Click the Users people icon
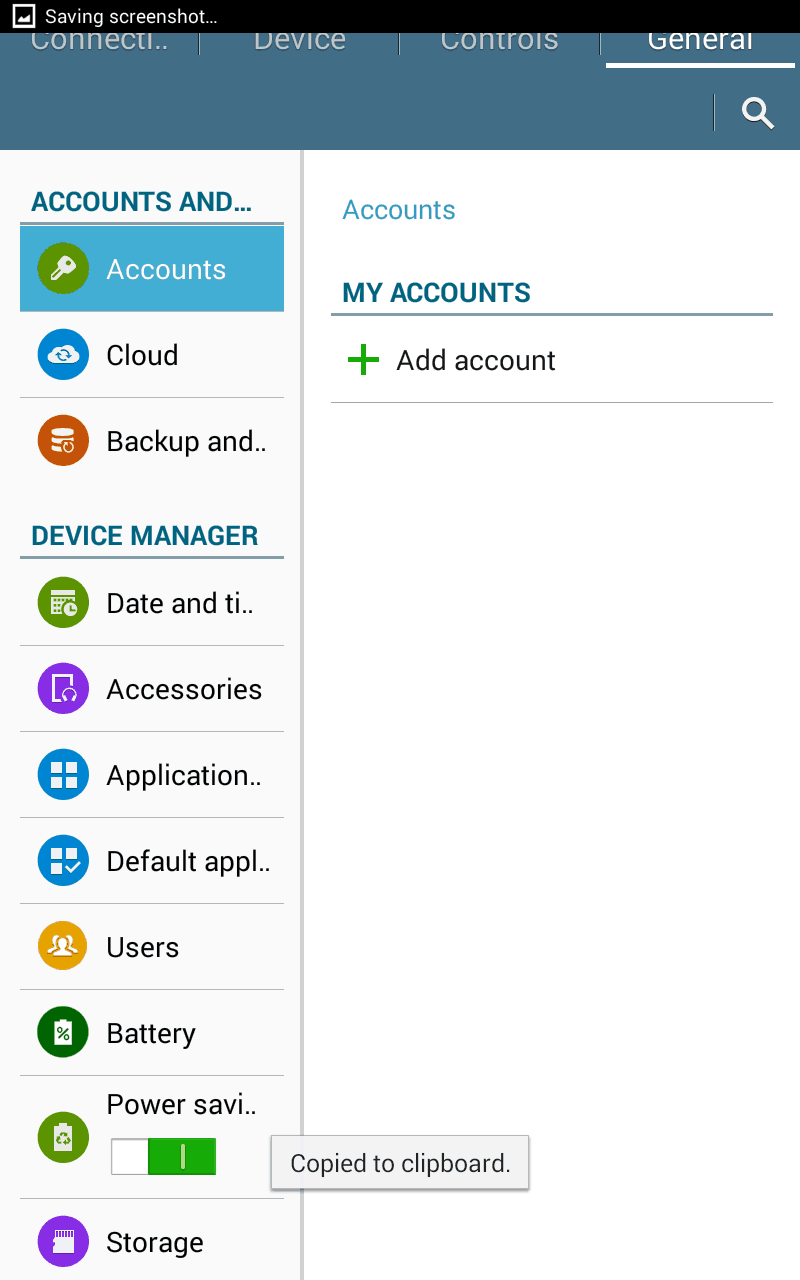800x1280 pixels. (63, 947)
